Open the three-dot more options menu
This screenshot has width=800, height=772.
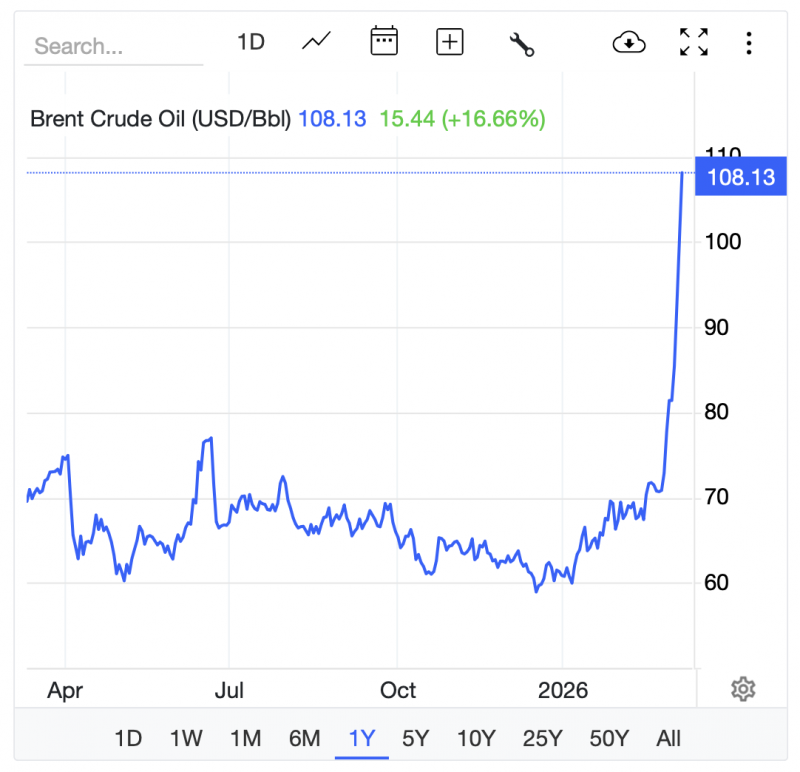749,42
